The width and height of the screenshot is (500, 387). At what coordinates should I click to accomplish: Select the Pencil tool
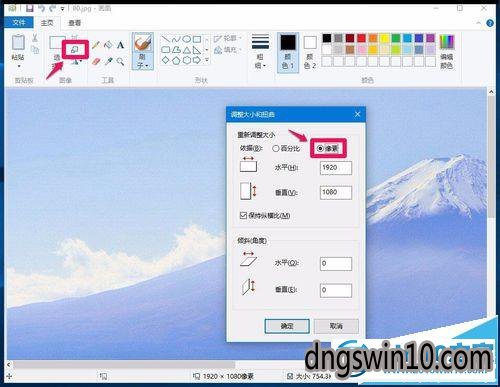click(x=96, y=44)
